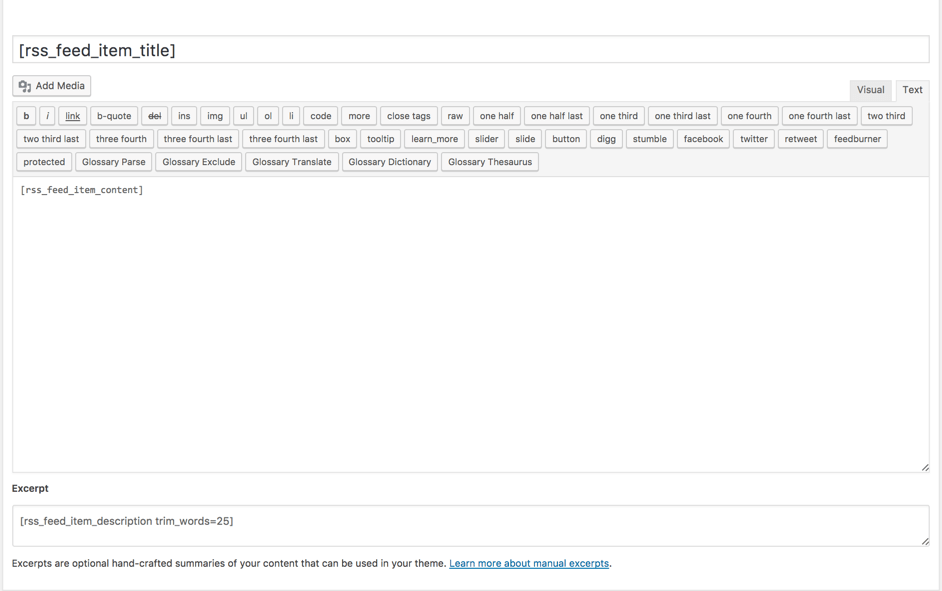Click the post title input field
Image resolution: width=942 pixels, height=591 pixels.
point(470,50)
